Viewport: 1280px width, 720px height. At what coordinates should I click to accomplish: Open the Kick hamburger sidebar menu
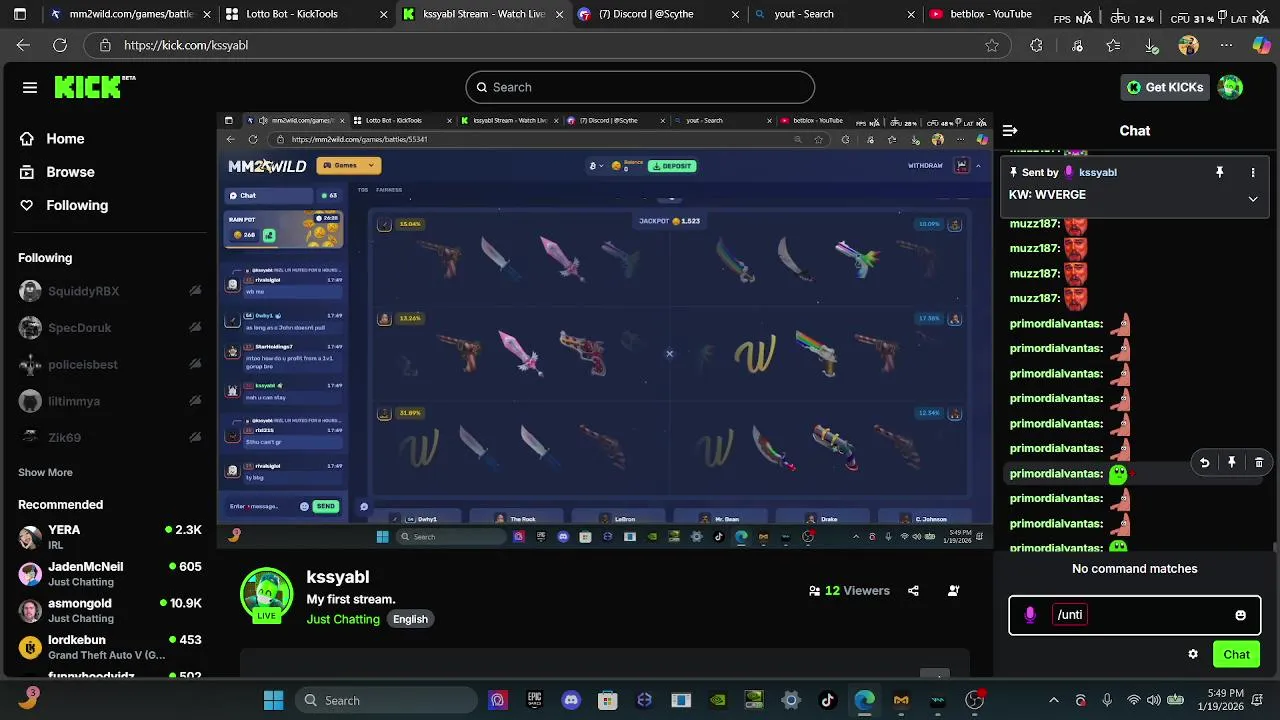(x=30, y=87)
